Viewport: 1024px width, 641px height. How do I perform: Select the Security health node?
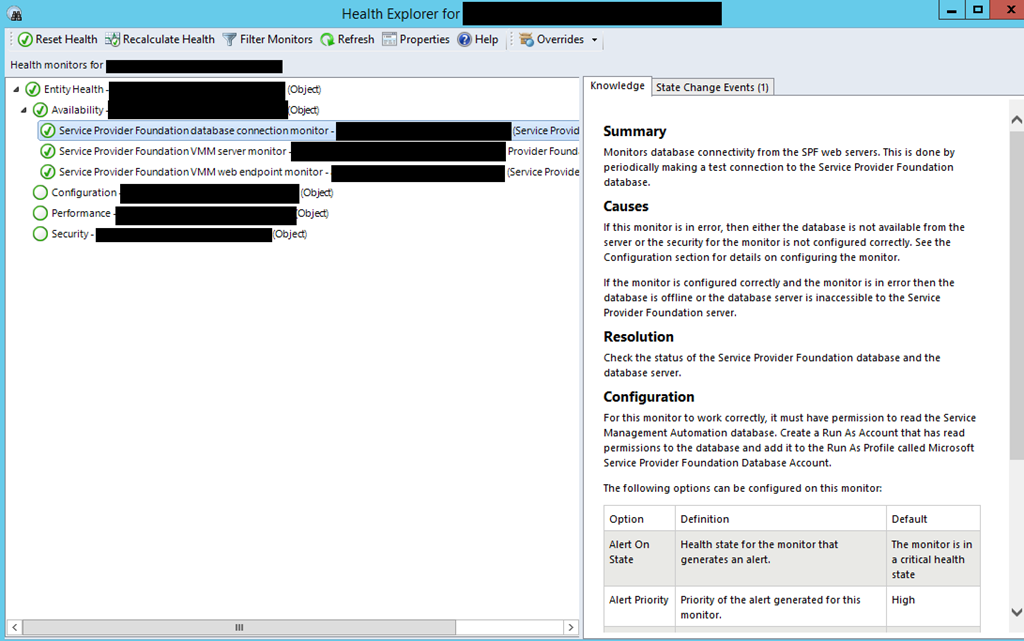pos(71,234)
